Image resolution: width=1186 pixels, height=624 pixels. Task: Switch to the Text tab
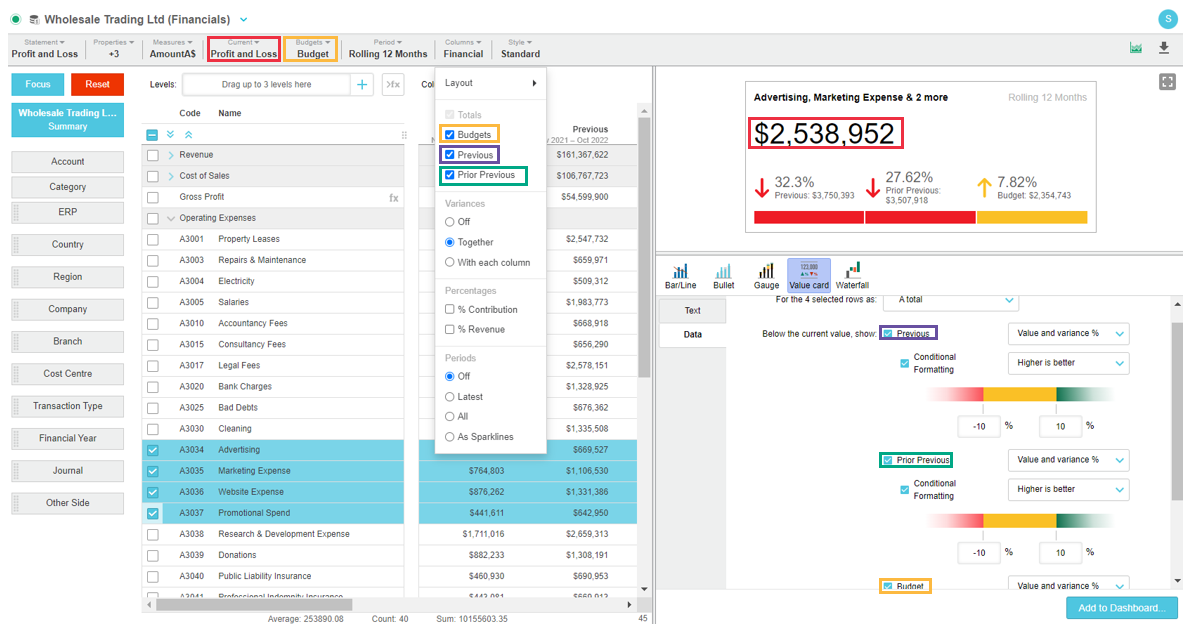692,311
